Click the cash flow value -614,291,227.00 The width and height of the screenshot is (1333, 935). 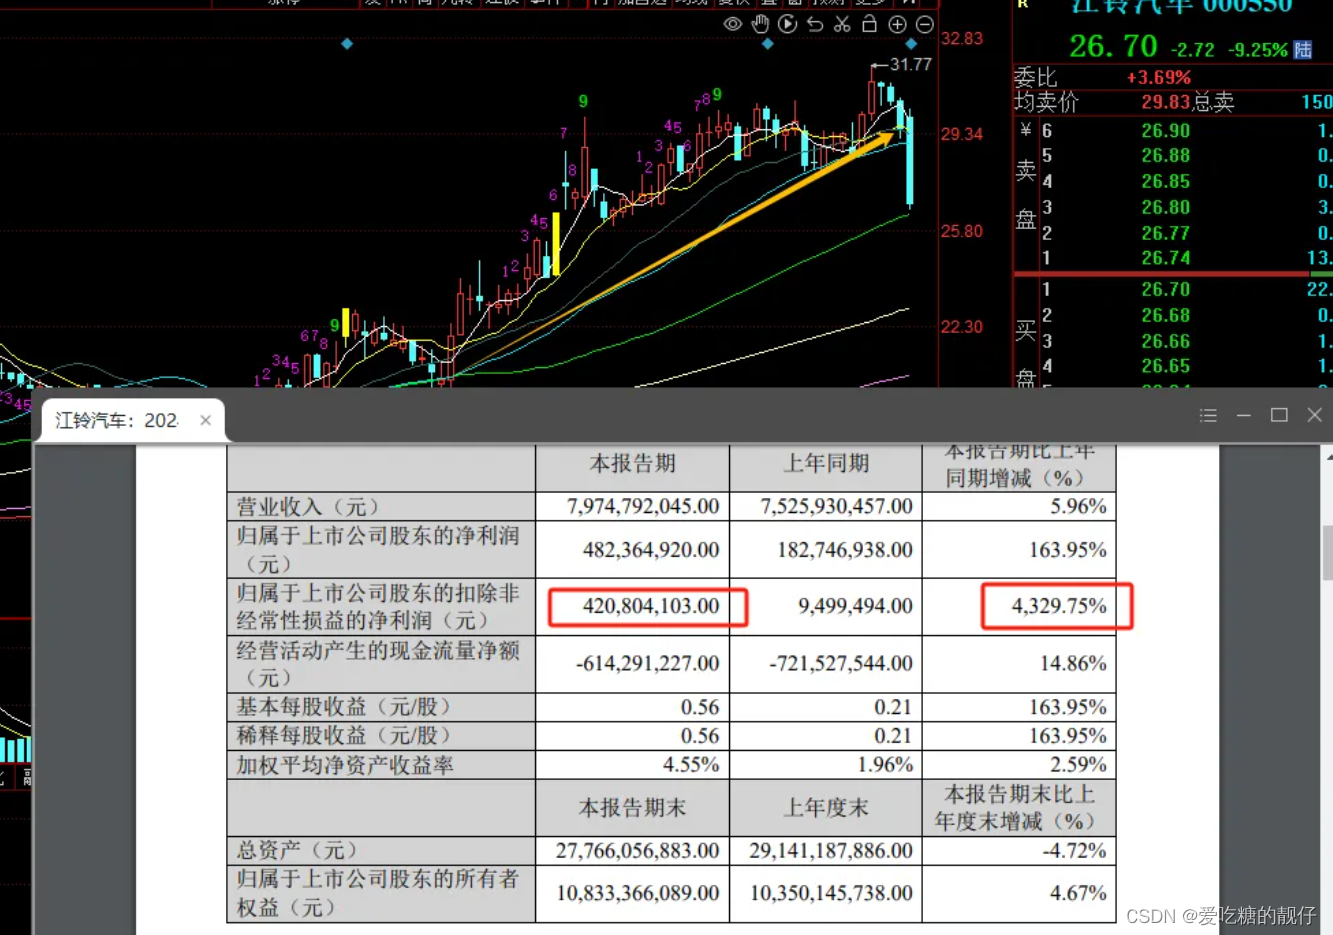[647, 664]
